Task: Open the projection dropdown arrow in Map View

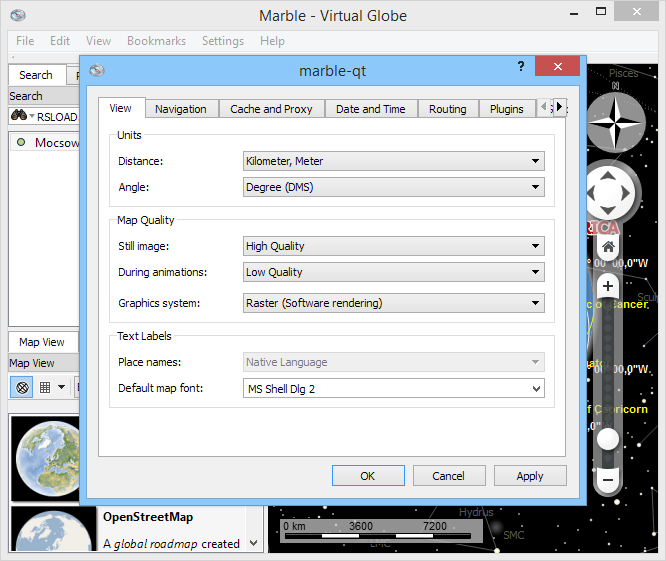Action: point(62,387)
